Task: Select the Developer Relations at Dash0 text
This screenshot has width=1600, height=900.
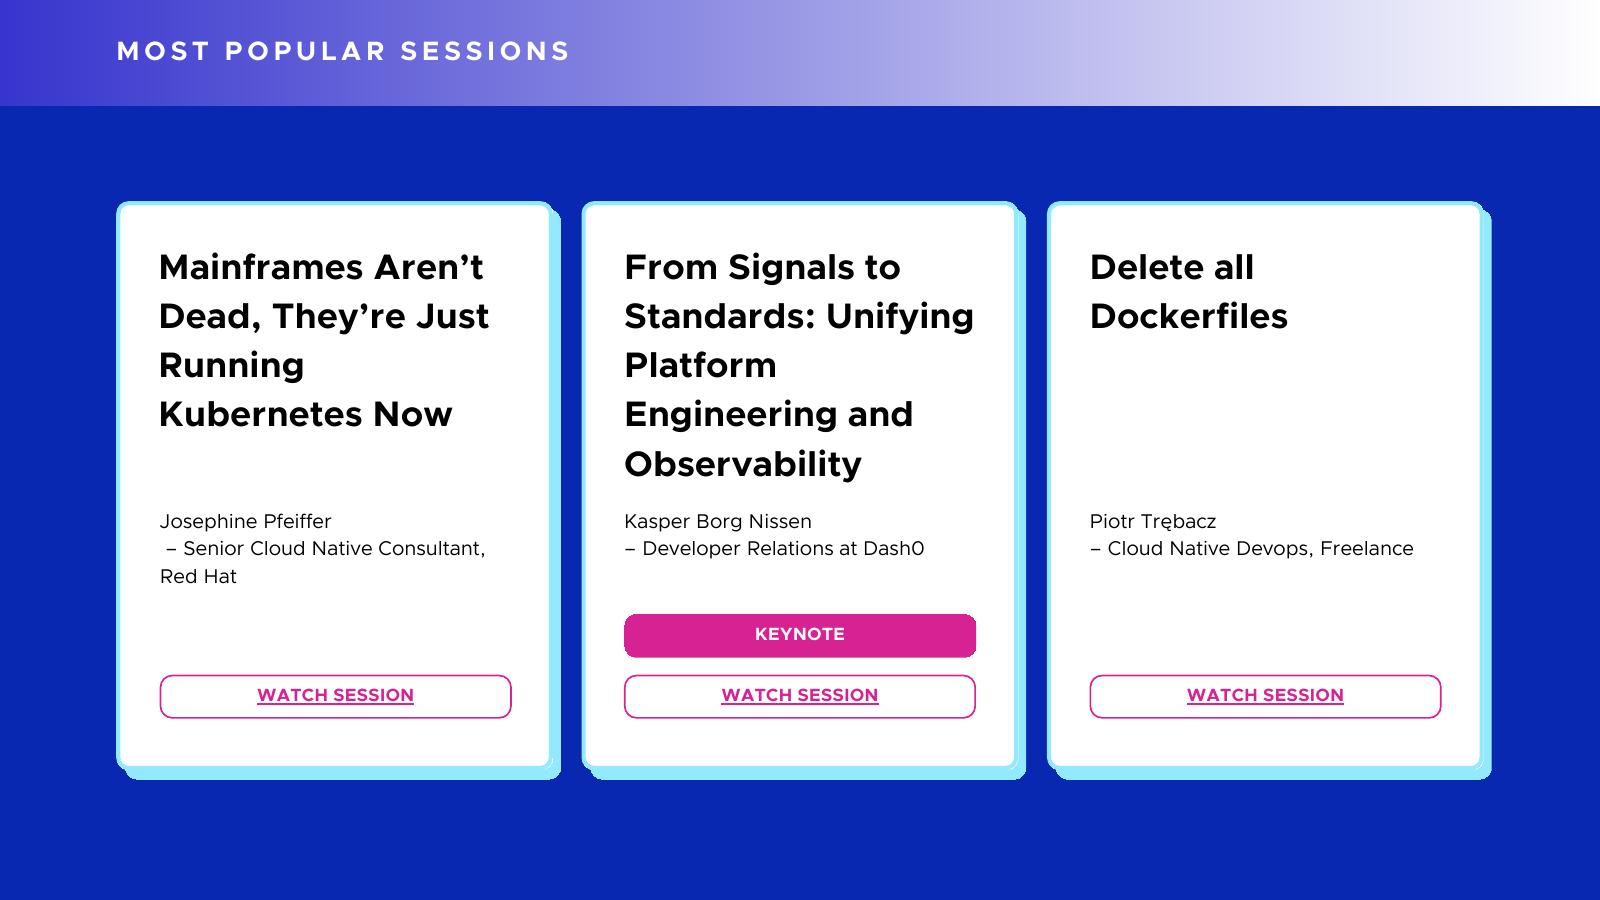Action: (782, 548)
